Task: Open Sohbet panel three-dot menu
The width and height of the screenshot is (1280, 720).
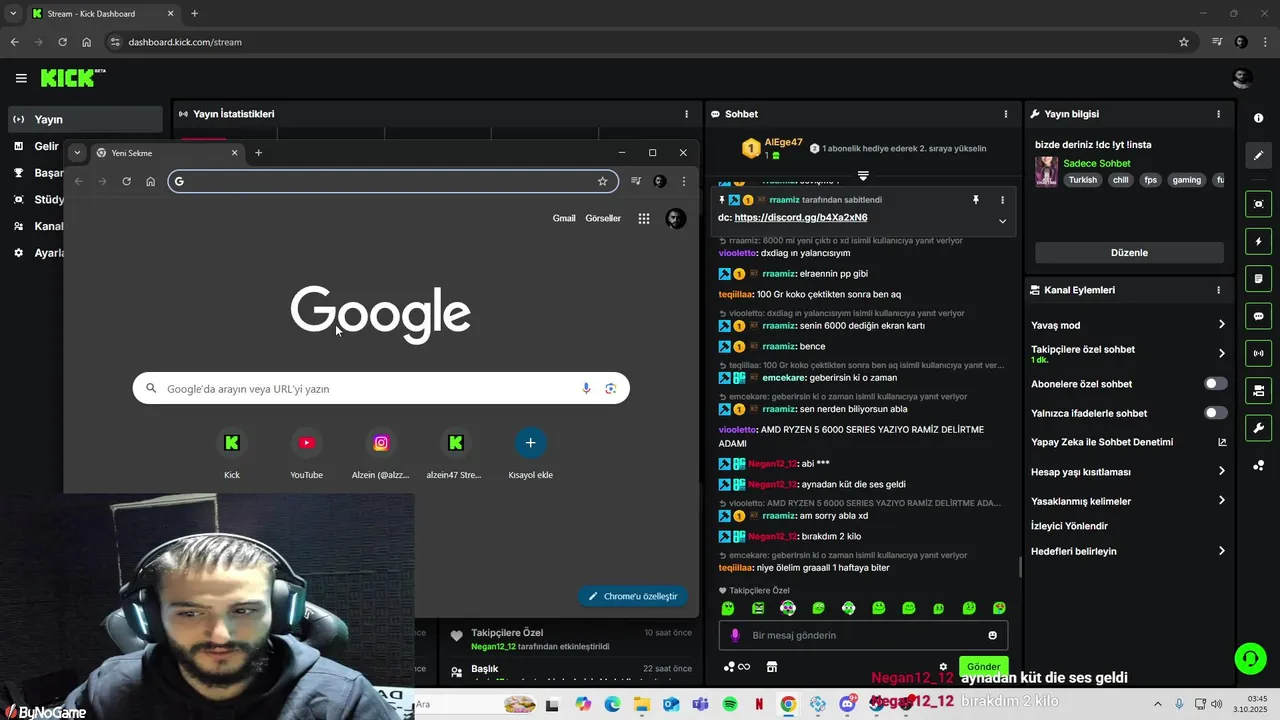Action: [x=1006, y=114]
